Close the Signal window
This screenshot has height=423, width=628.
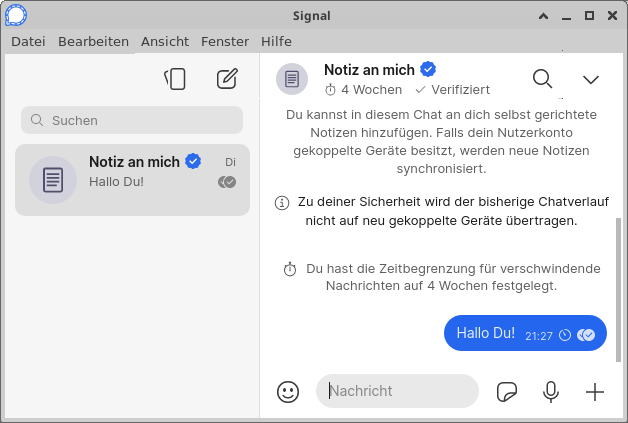coord(612,16)
